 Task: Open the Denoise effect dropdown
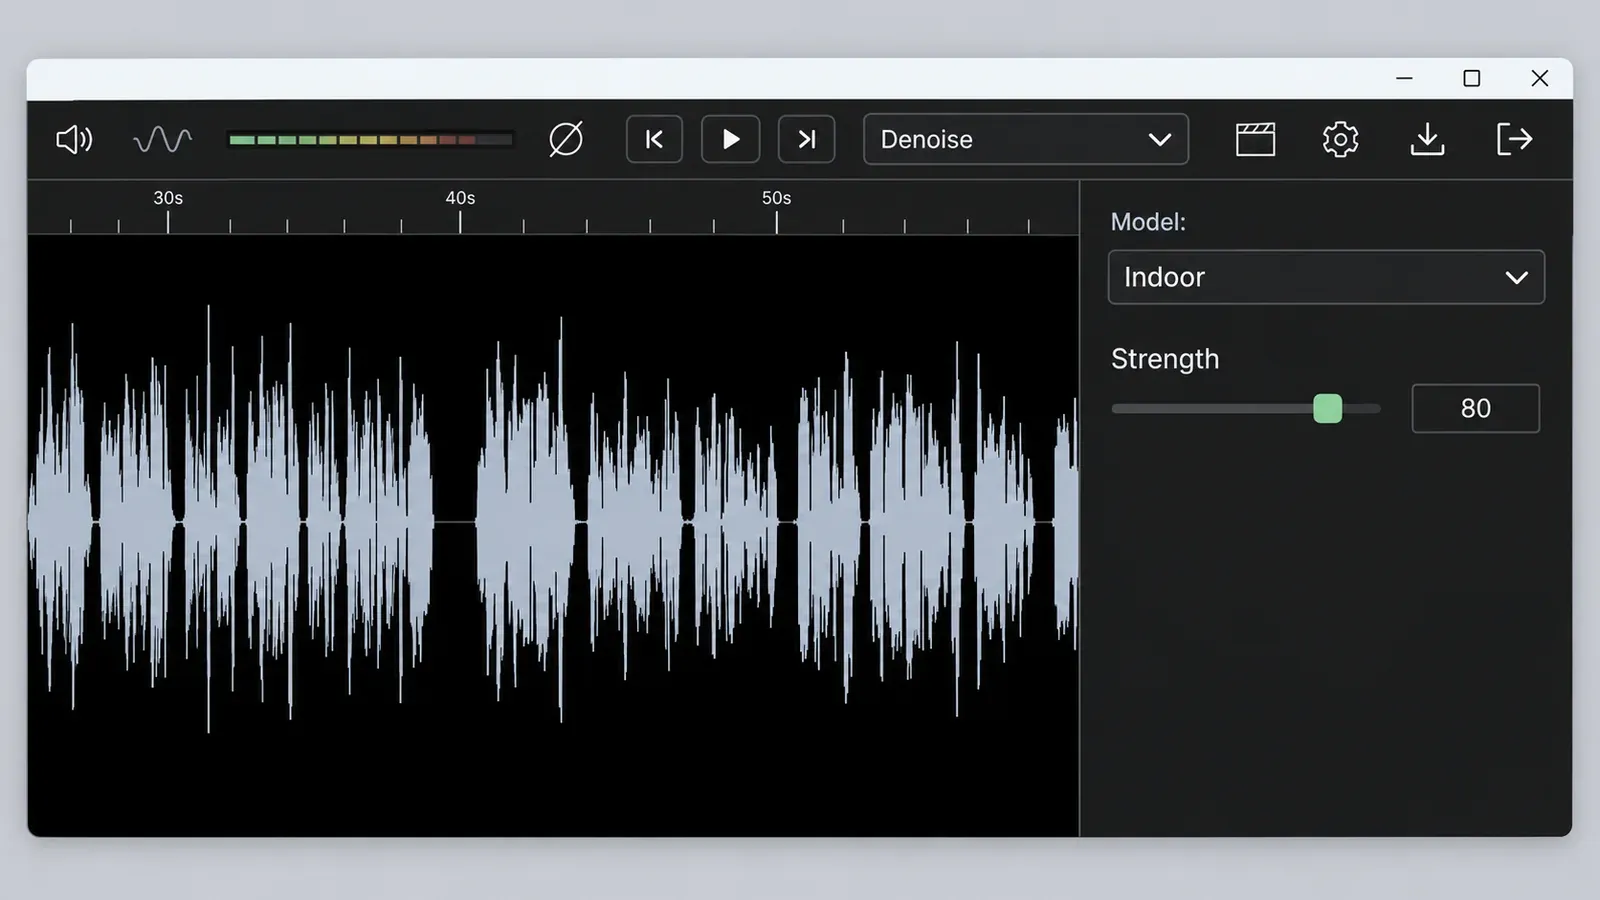click(1026, 139)
